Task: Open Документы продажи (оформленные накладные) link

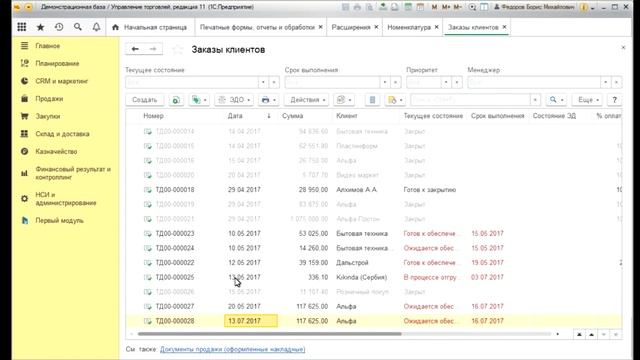Action: point(233,349)
